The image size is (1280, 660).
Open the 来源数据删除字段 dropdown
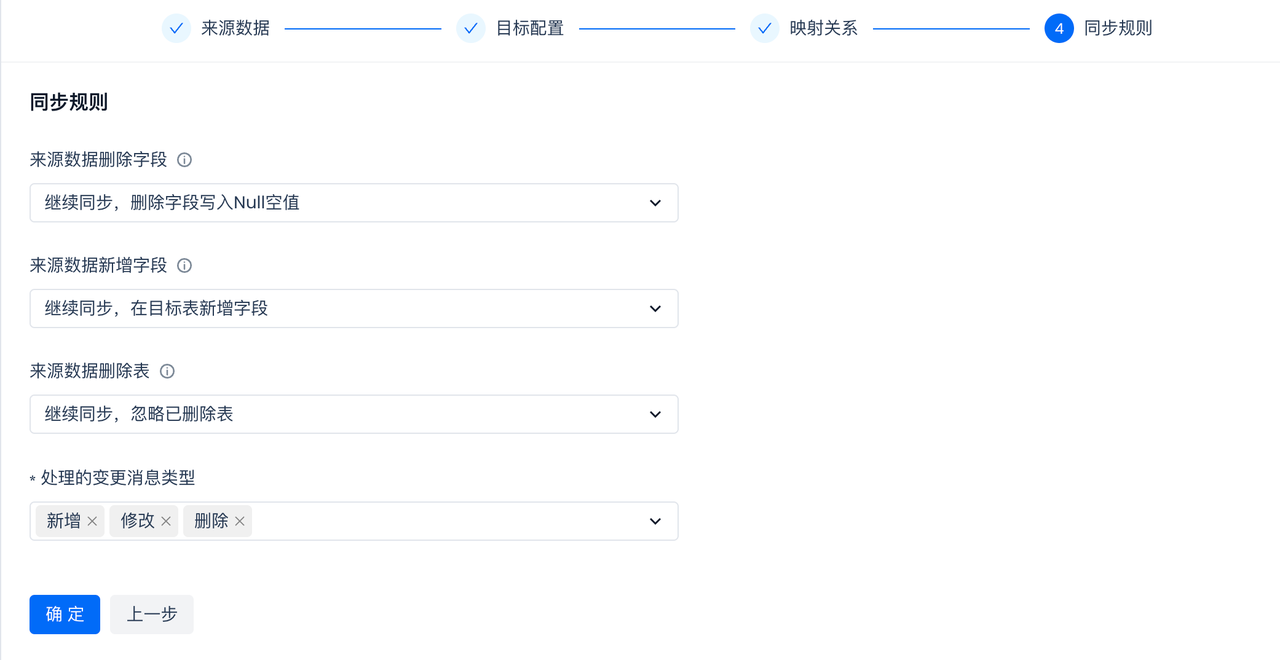pos(354,203)
